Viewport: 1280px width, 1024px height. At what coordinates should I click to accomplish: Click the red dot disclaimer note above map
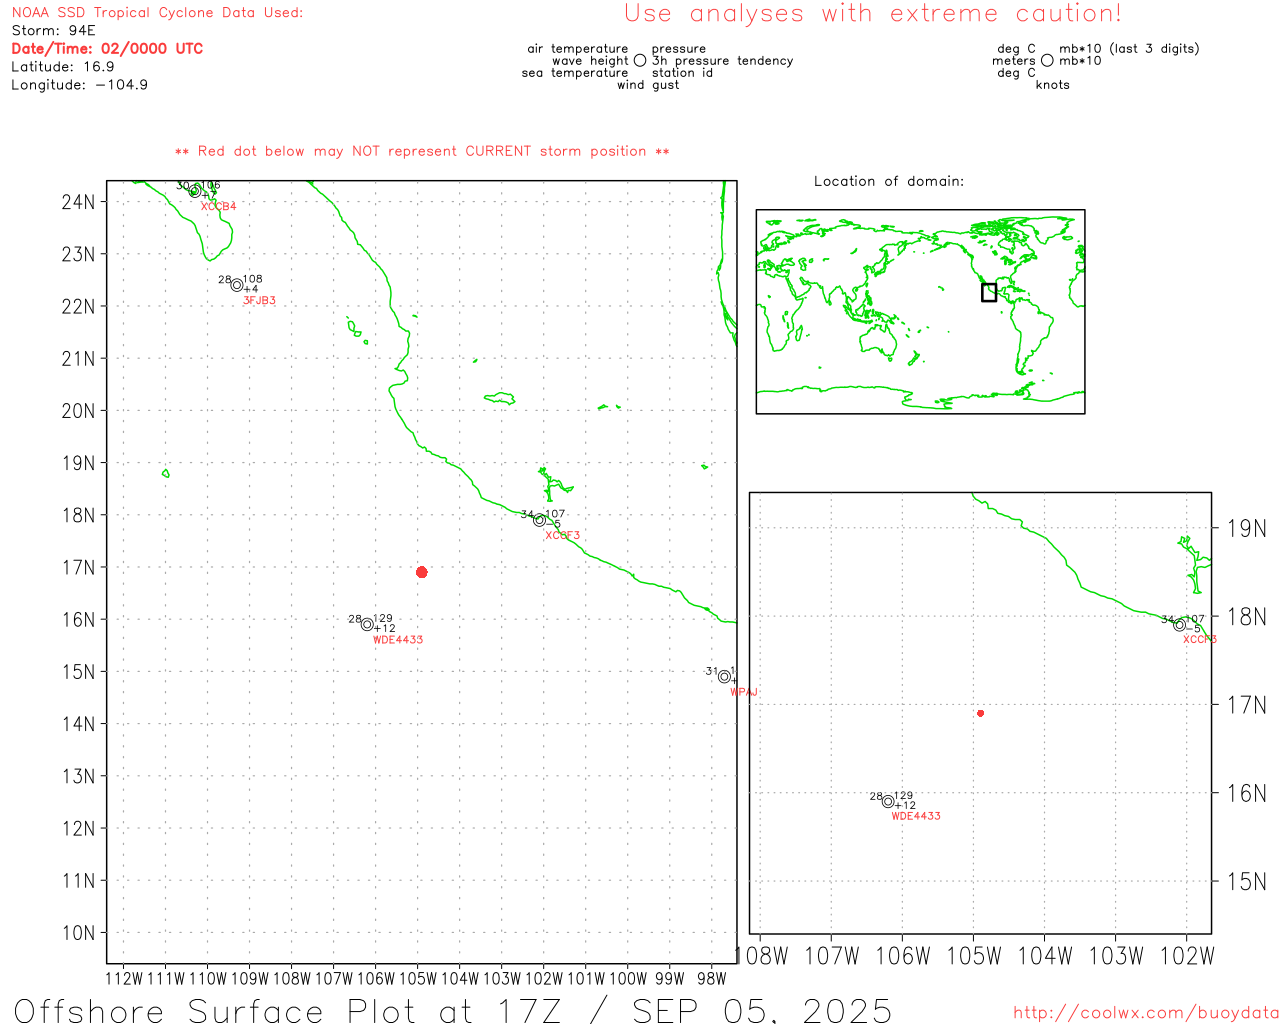coord(422,152)
